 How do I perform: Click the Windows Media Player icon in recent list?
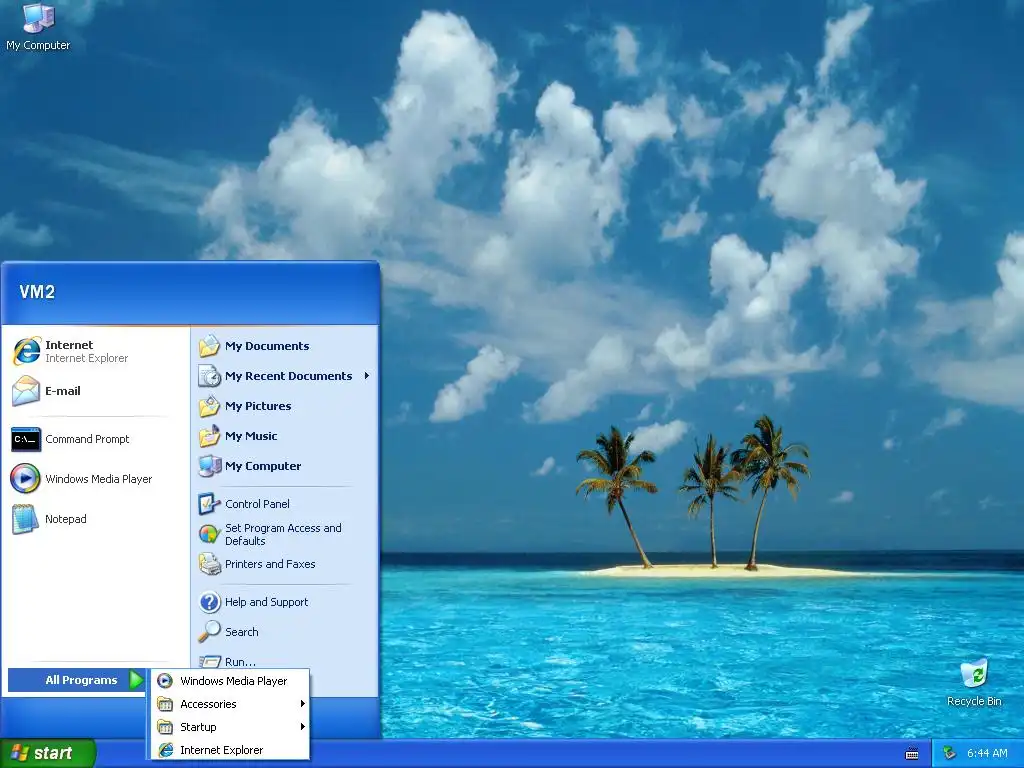tap(25, 479)
